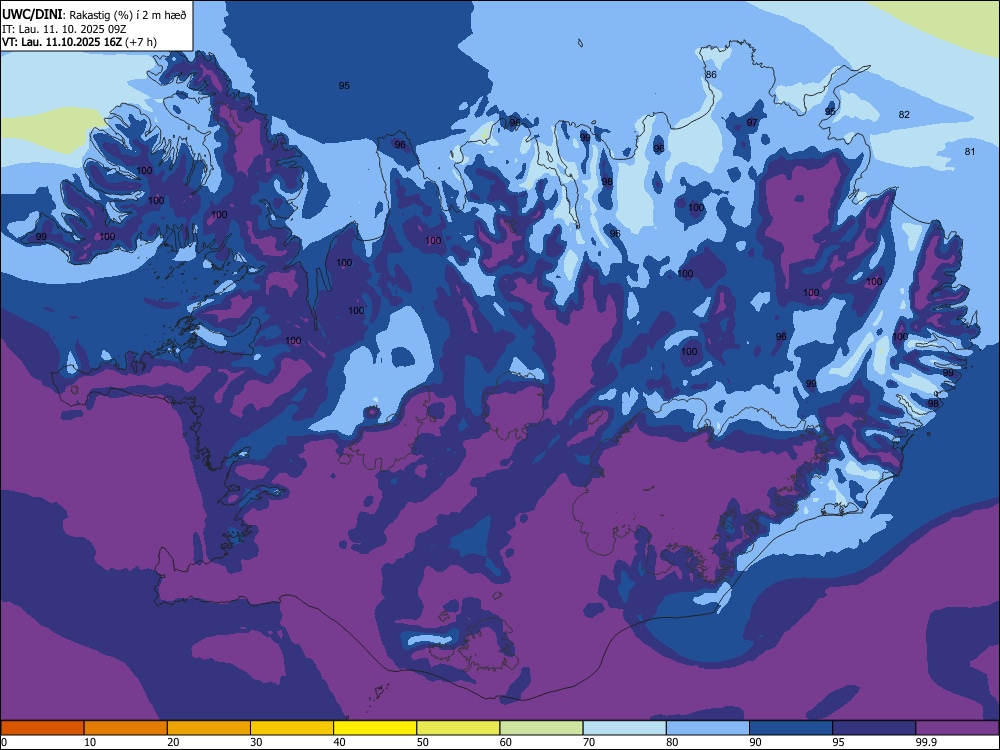Click the legend scale label '70'
This screenshot has width=1000, height=750.
coord(589,742)
